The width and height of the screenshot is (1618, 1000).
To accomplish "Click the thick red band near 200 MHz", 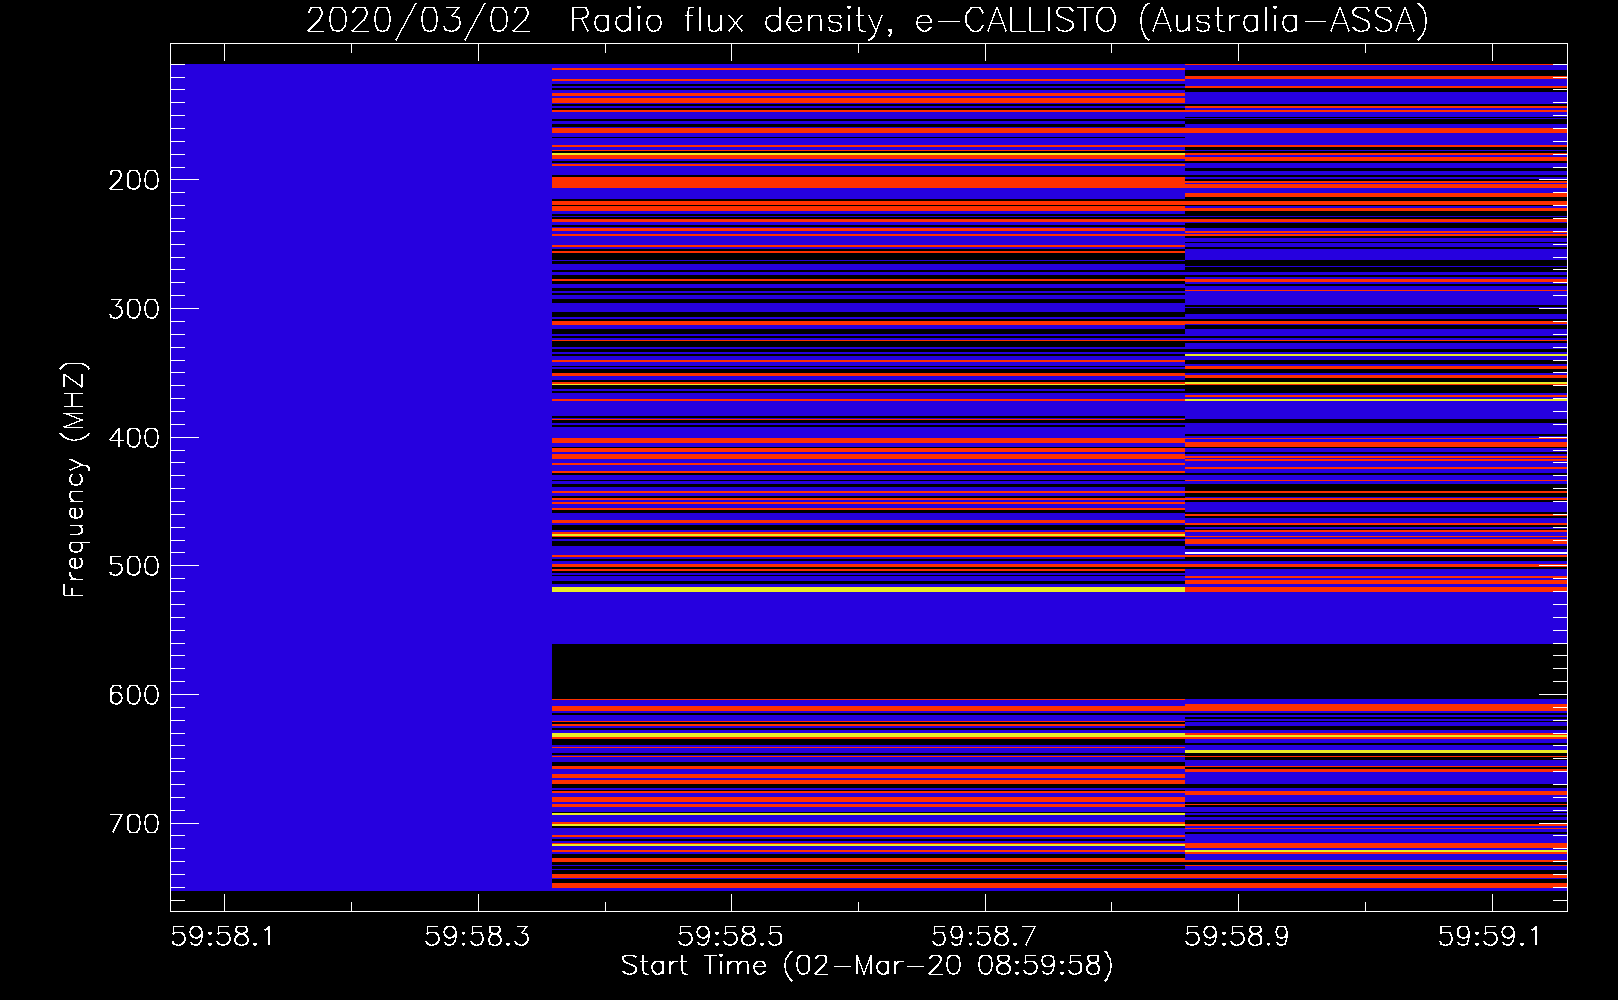I will 868,183.
